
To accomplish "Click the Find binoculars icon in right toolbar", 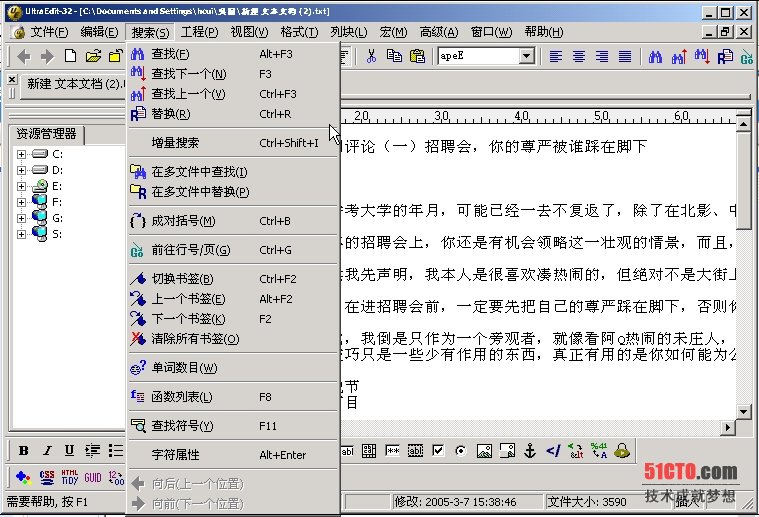I will click(x=655, y=57).
